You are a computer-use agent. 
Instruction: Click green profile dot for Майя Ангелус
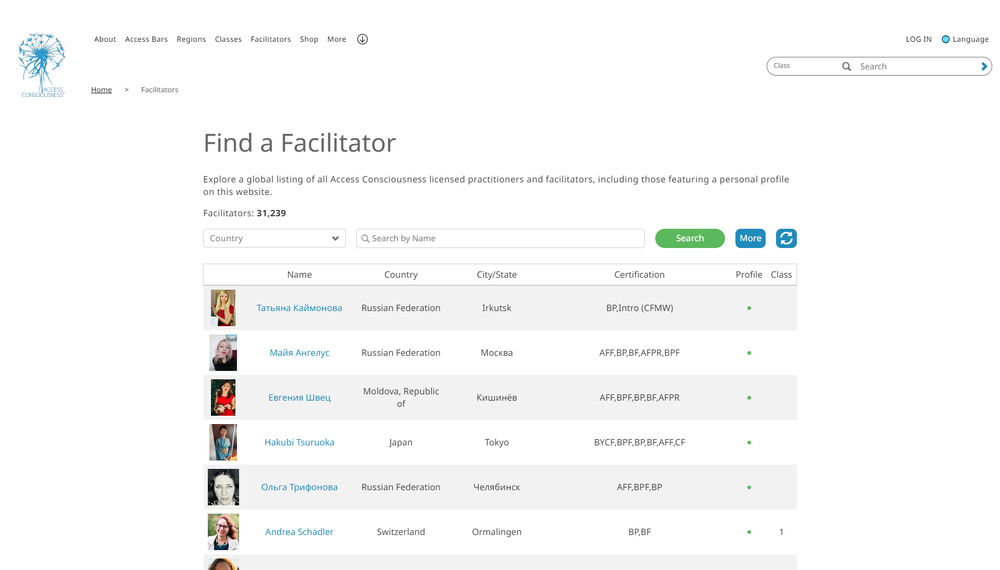(749, 353)
